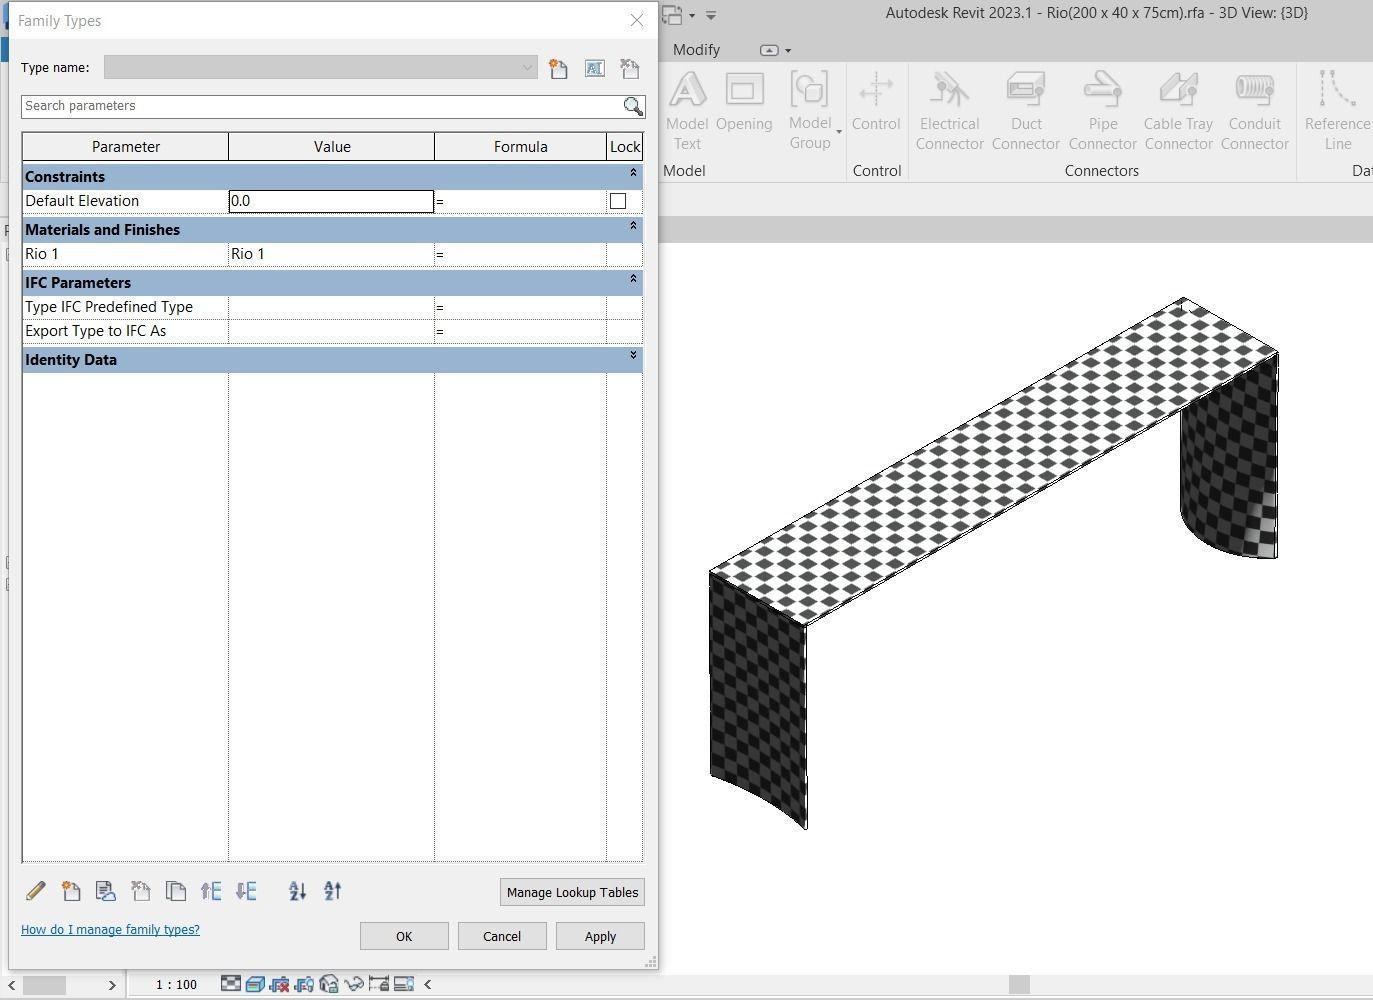
Task: Click Cancel in Family Types dialog
Action: pyautogui.click(x=502, y=936)
